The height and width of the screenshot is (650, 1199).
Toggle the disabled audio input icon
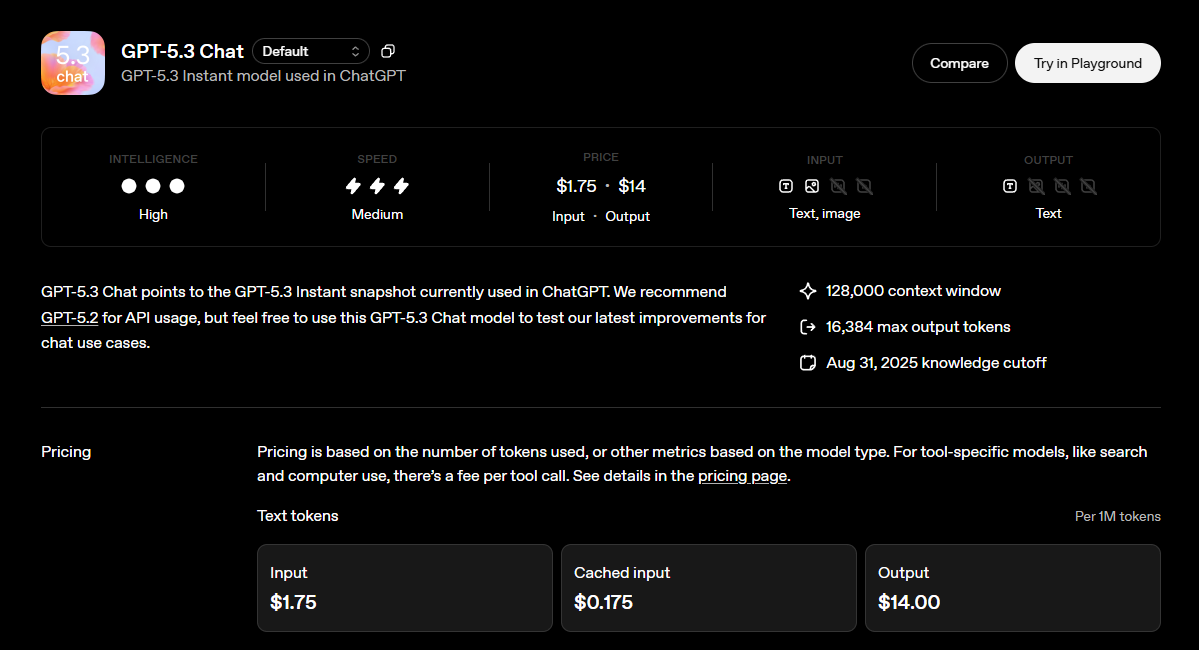pos(838,186)
